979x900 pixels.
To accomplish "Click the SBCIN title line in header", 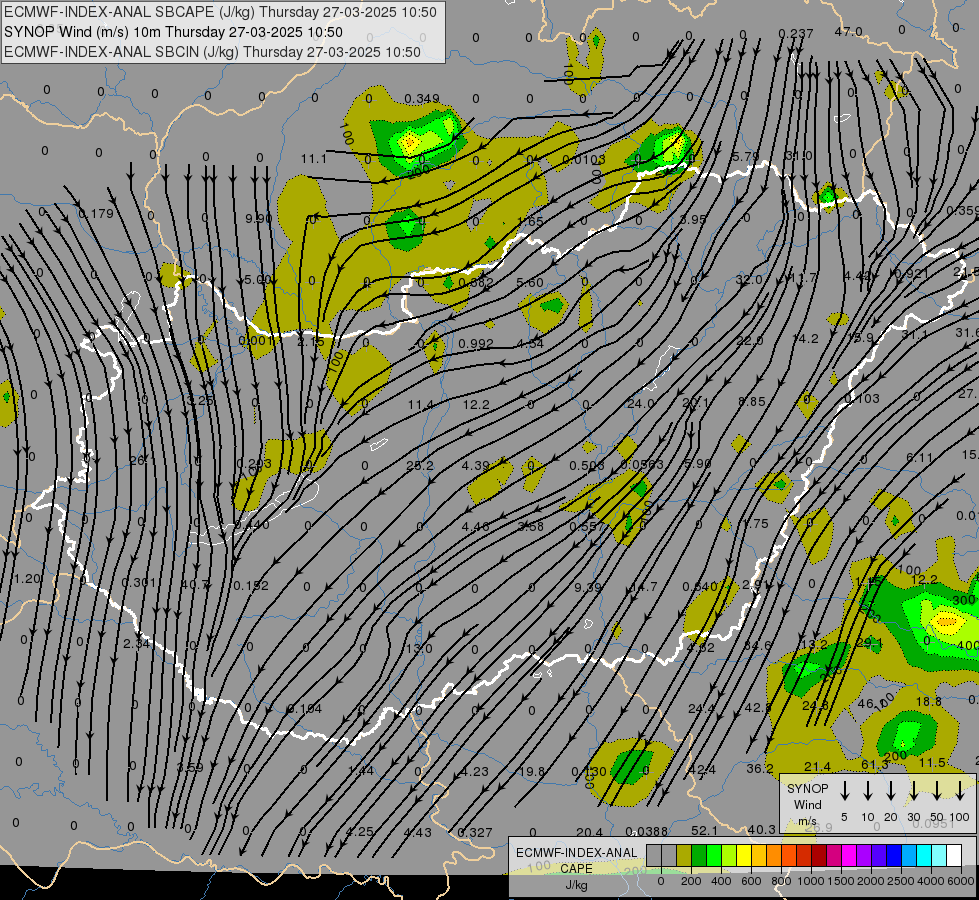I will 212,52.
